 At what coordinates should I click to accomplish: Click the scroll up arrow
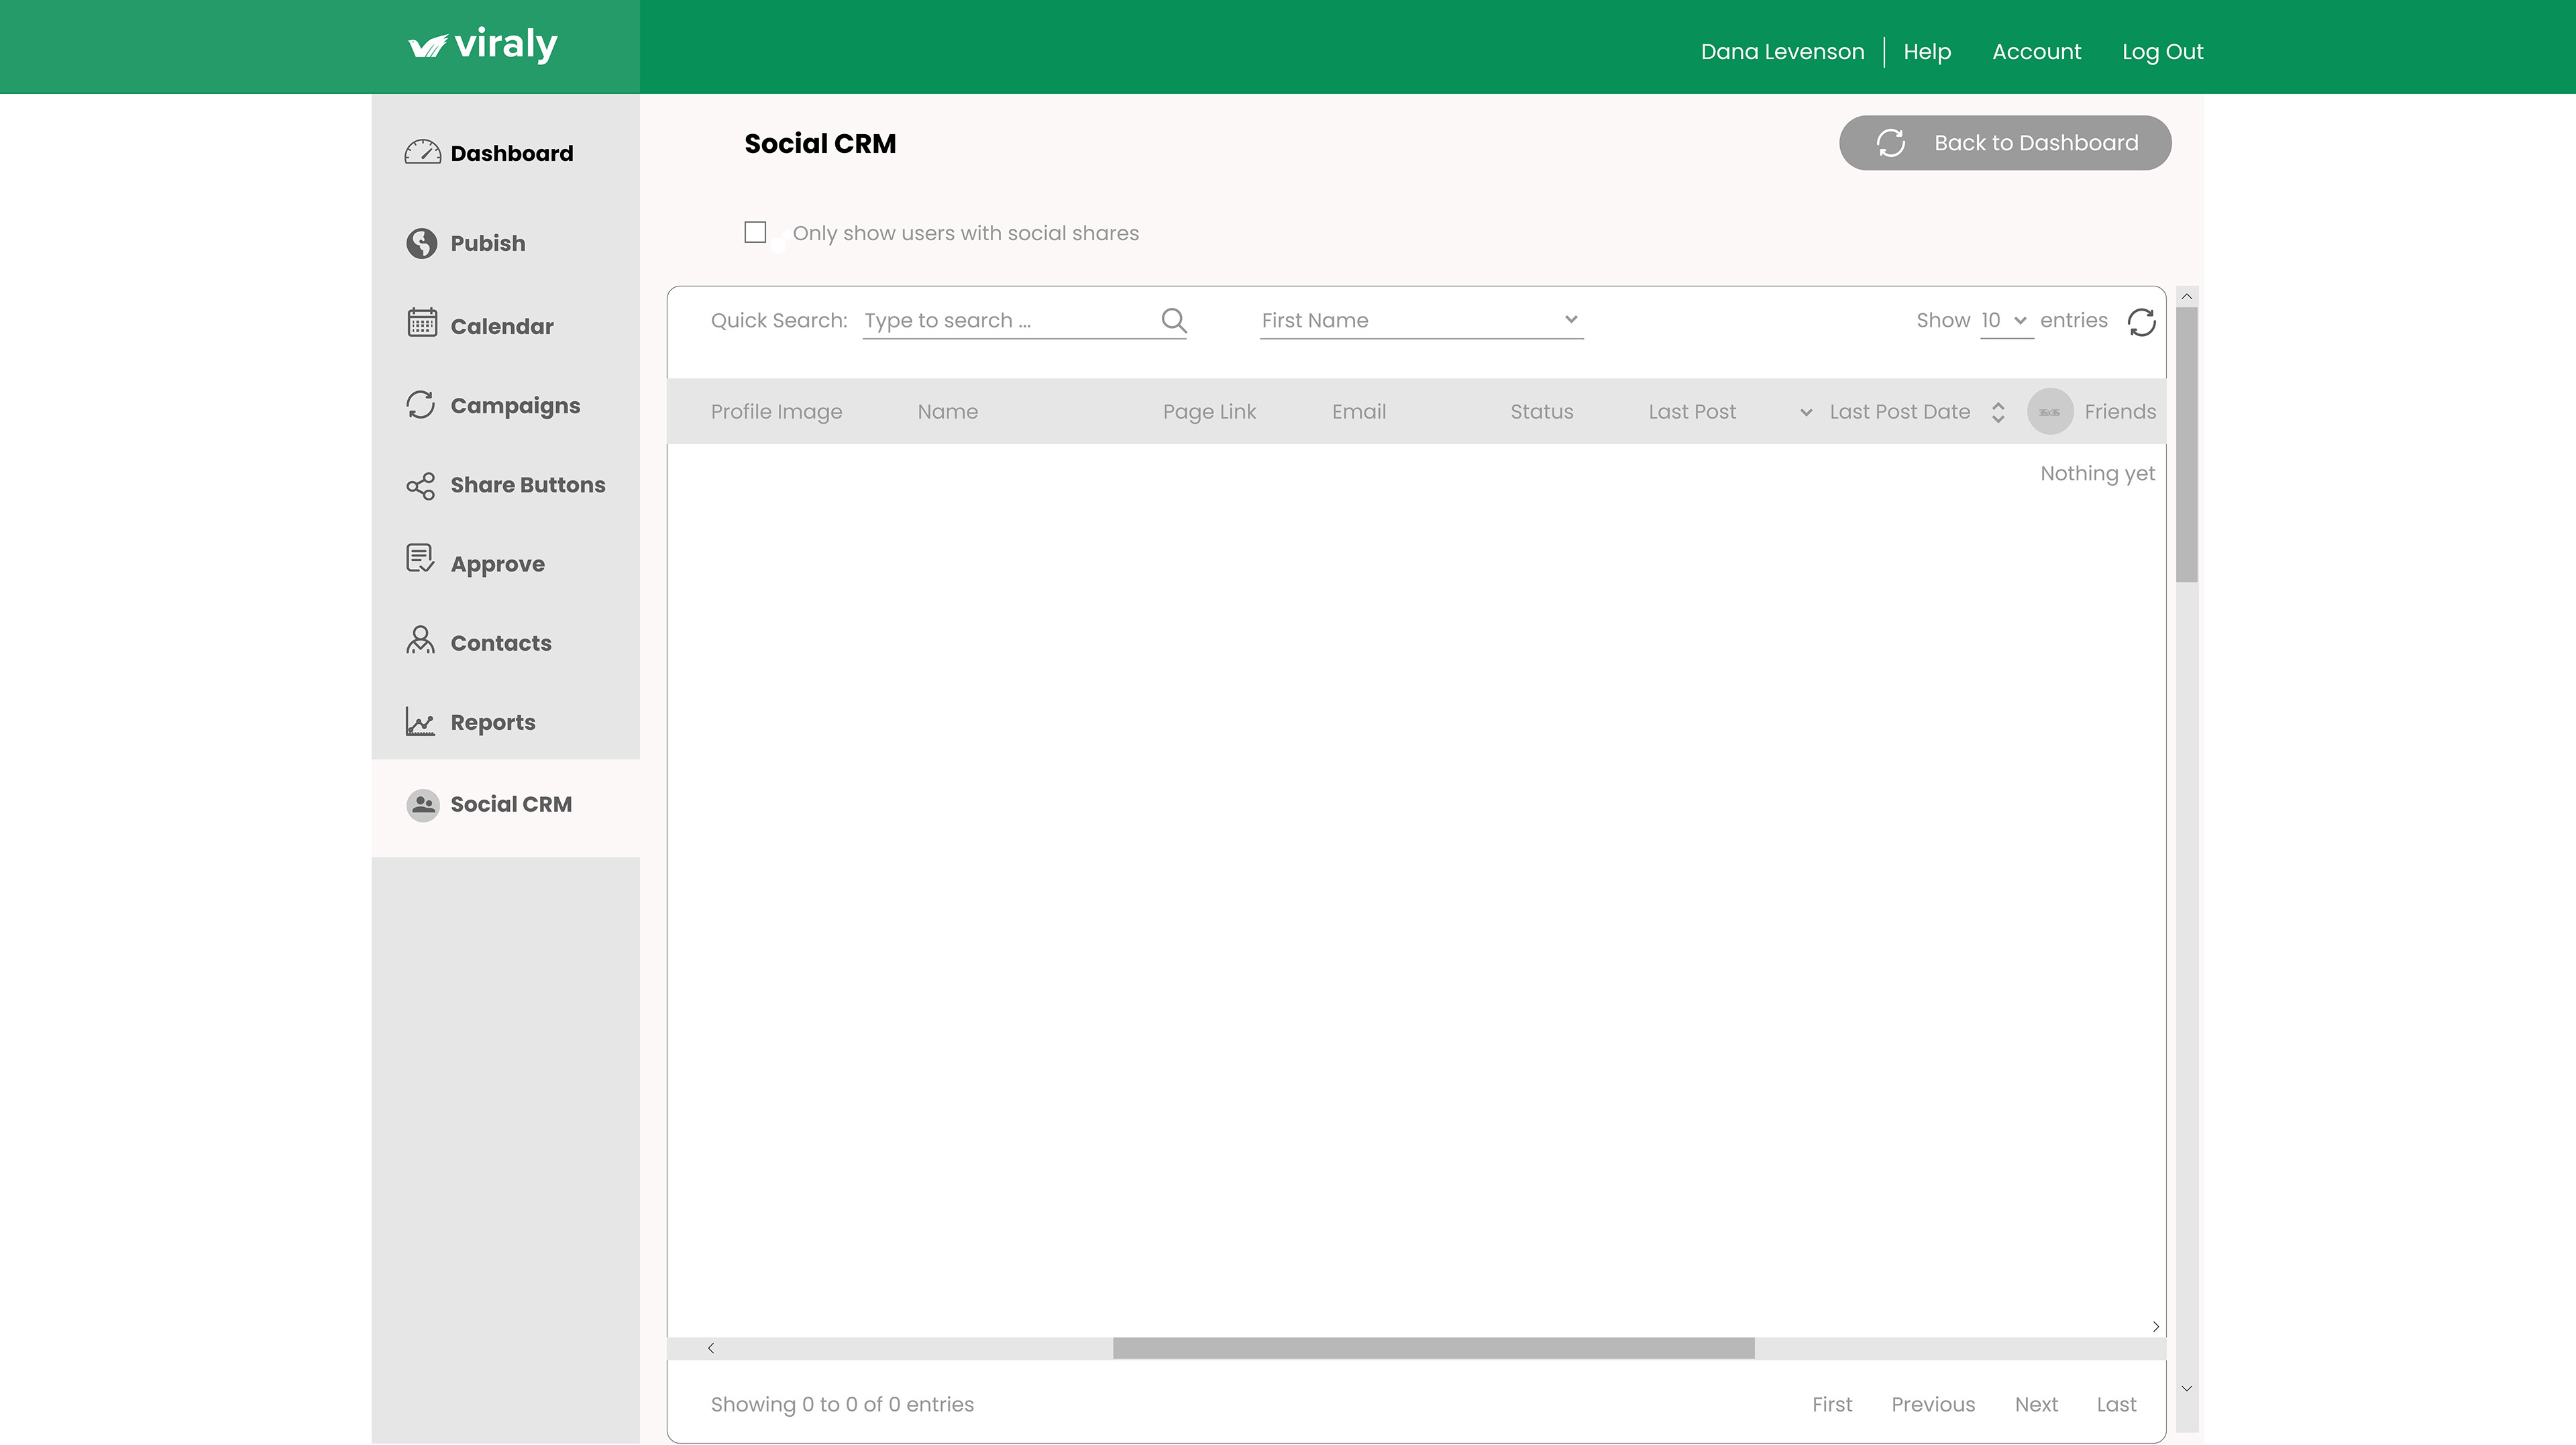point(2187,296)
